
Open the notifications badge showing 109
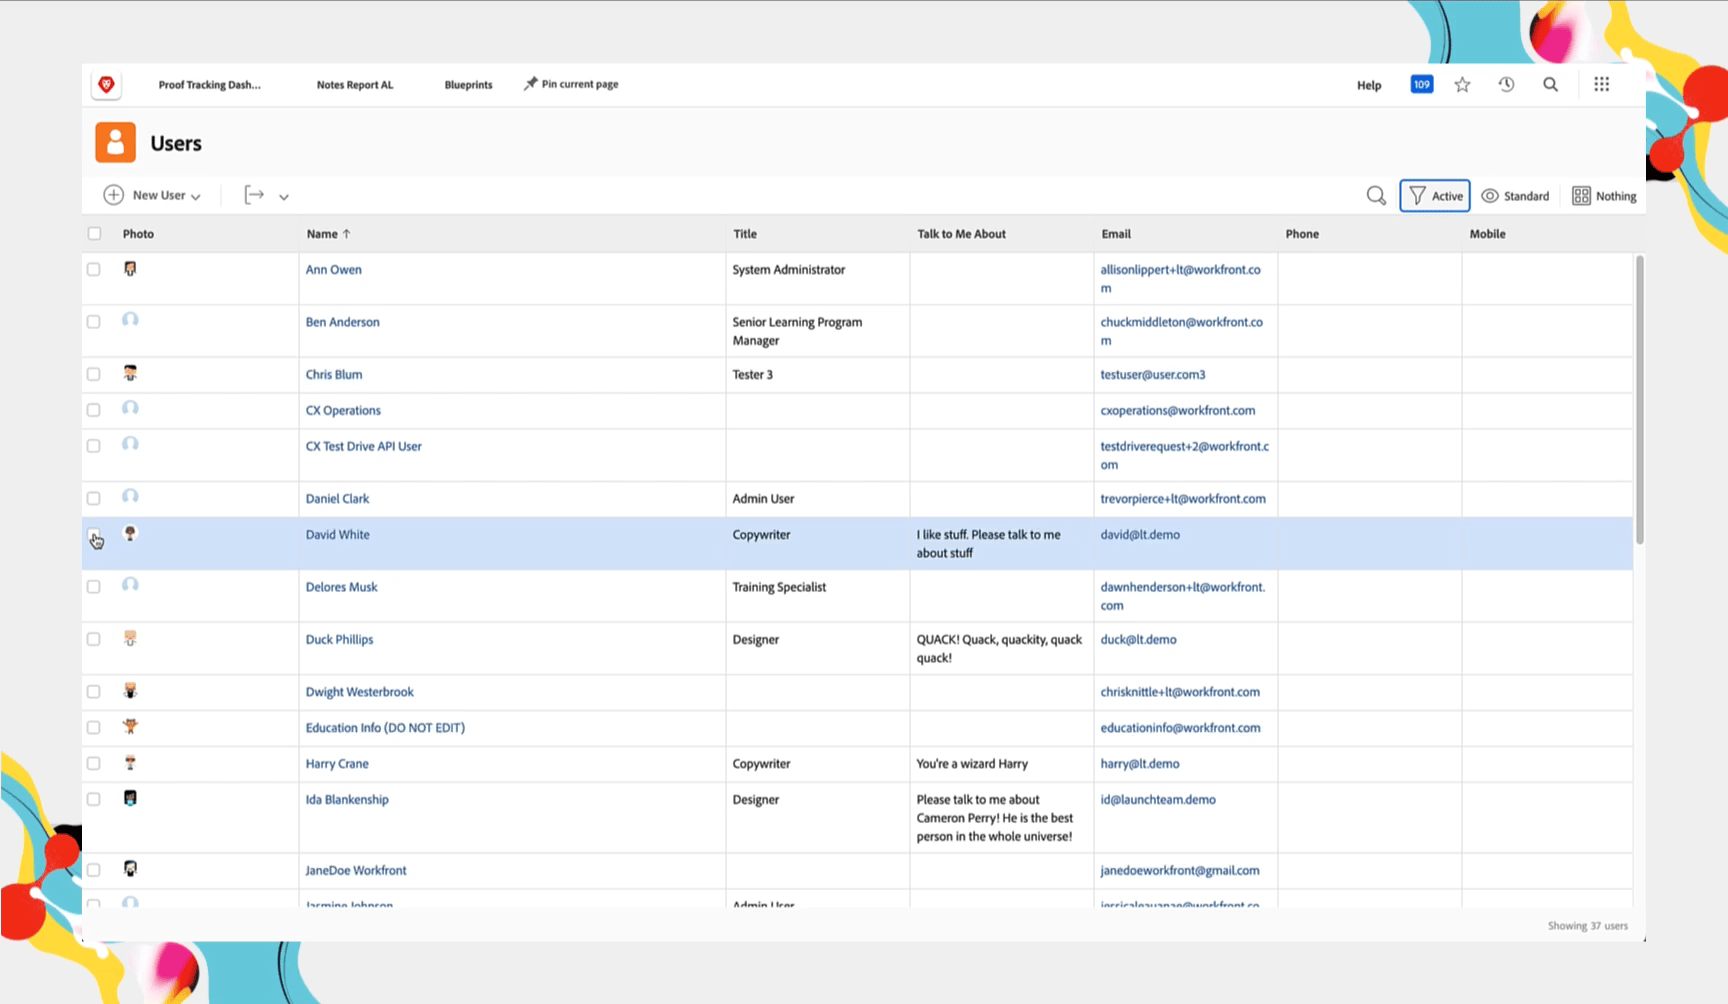click(x=1421, y=85)
